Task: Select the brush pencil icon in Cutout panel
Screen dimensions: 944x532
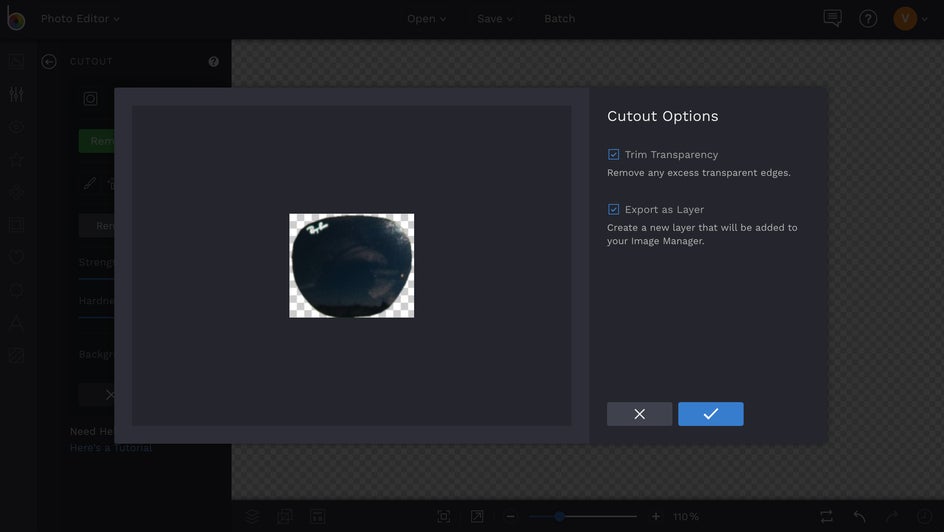Action: coord(90,184)
